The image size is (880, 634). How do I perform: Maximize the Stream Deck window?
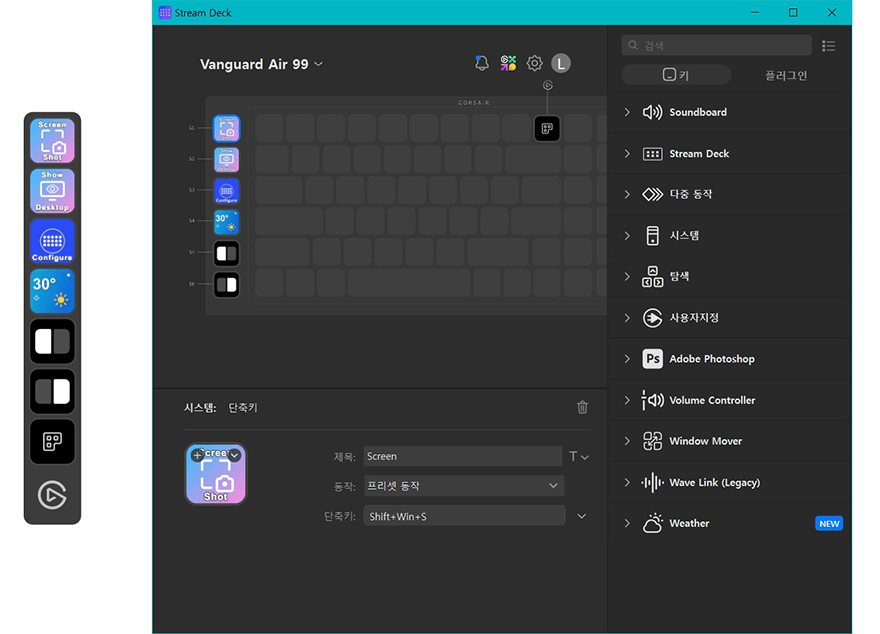793,12
